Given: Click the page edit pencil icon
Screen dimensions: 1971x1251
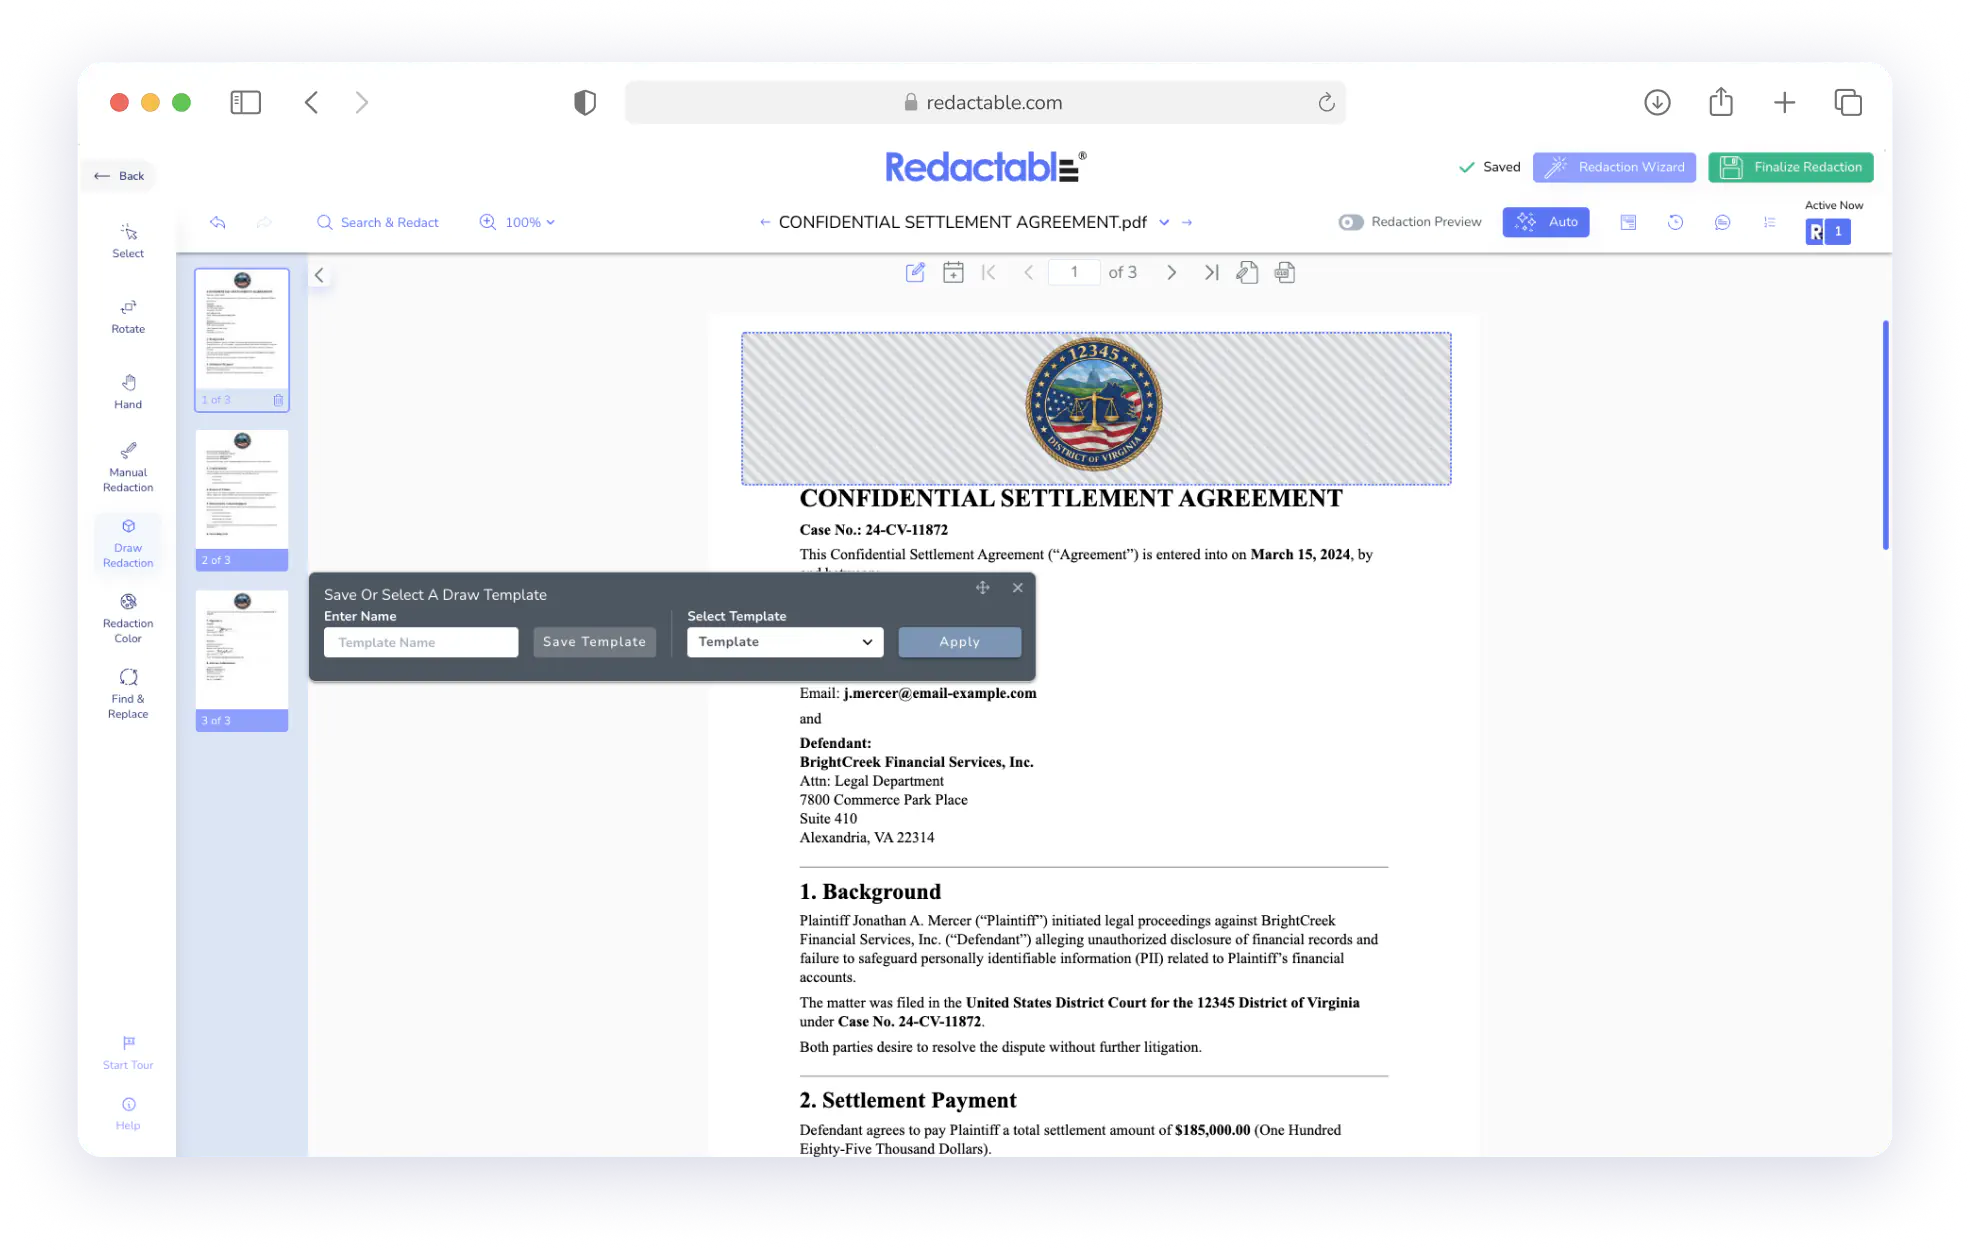Looking at the screenshot, I should tap(915, 272).
